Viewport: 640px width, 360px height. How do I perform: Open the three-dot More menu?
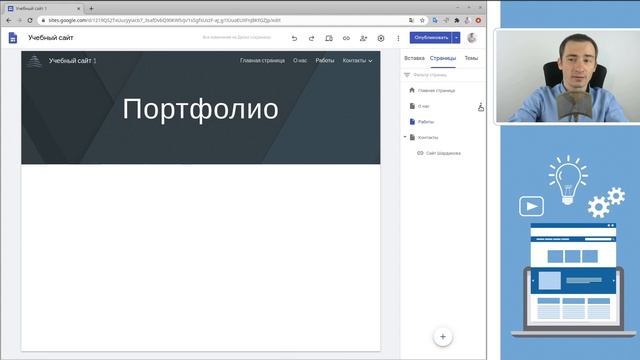point(398,38)
